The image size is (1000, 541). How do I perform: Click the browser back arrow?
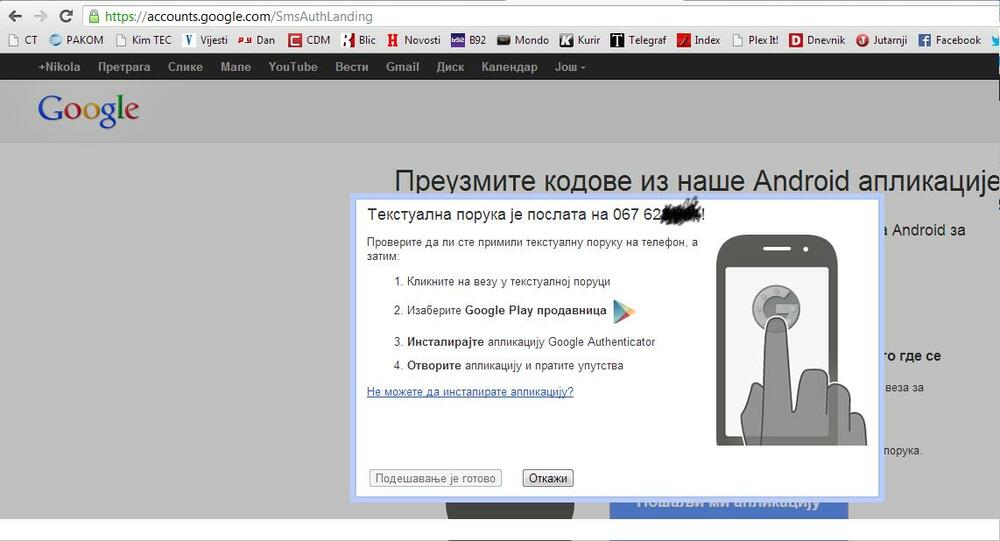click(x=15, y=16)
